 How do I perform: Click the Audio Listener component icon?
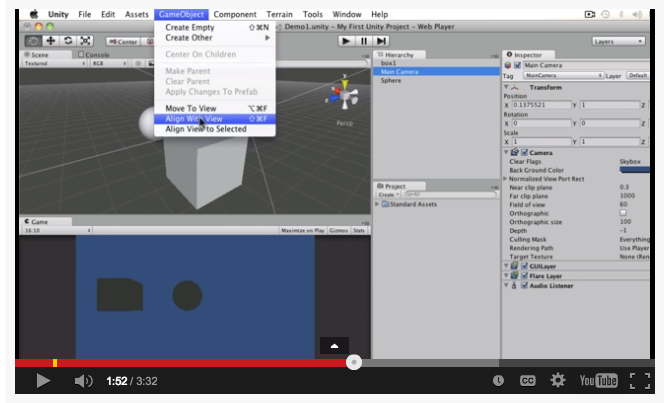(x=514, y=286)
